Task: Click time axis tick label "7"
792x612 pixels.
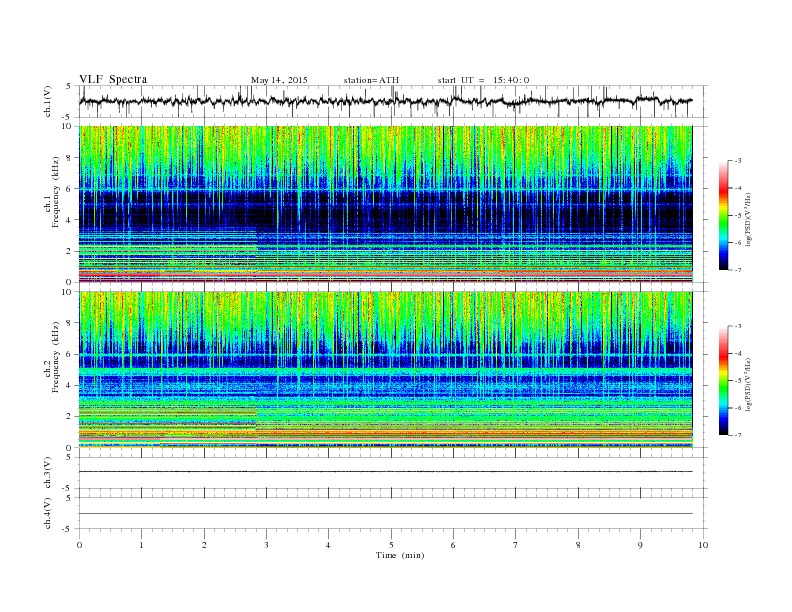Action: pos(516,545)
